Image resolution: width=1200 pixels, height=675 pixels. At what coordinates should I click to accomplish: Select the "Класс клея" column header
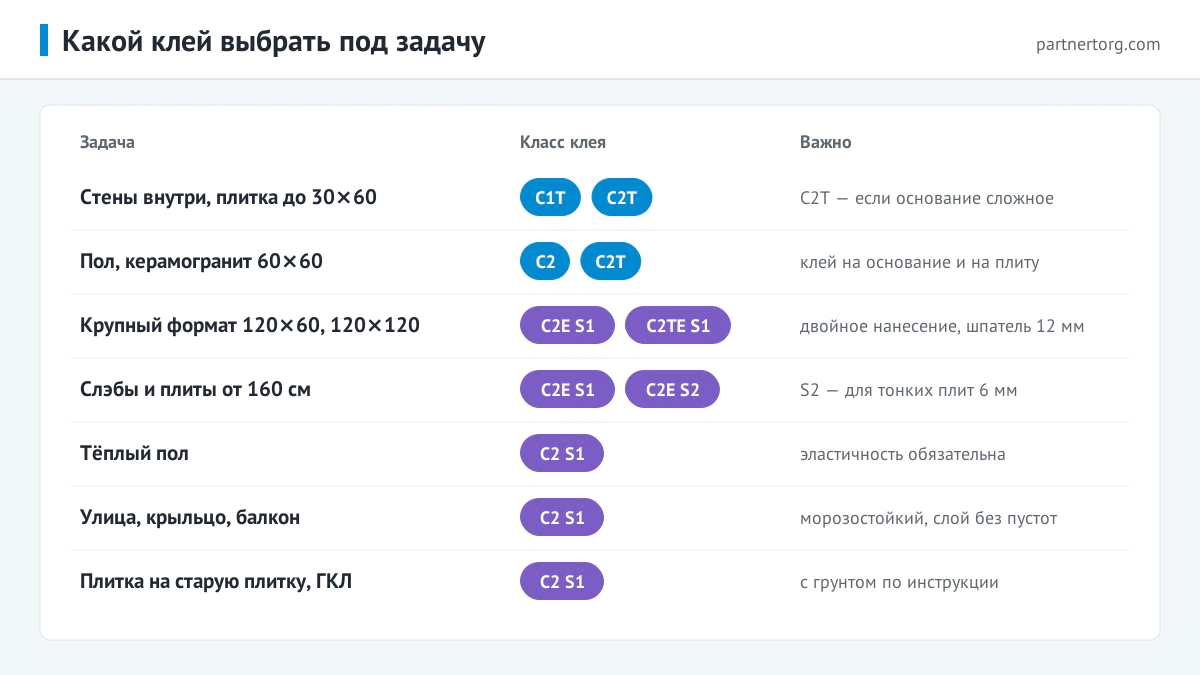point(563,142)
